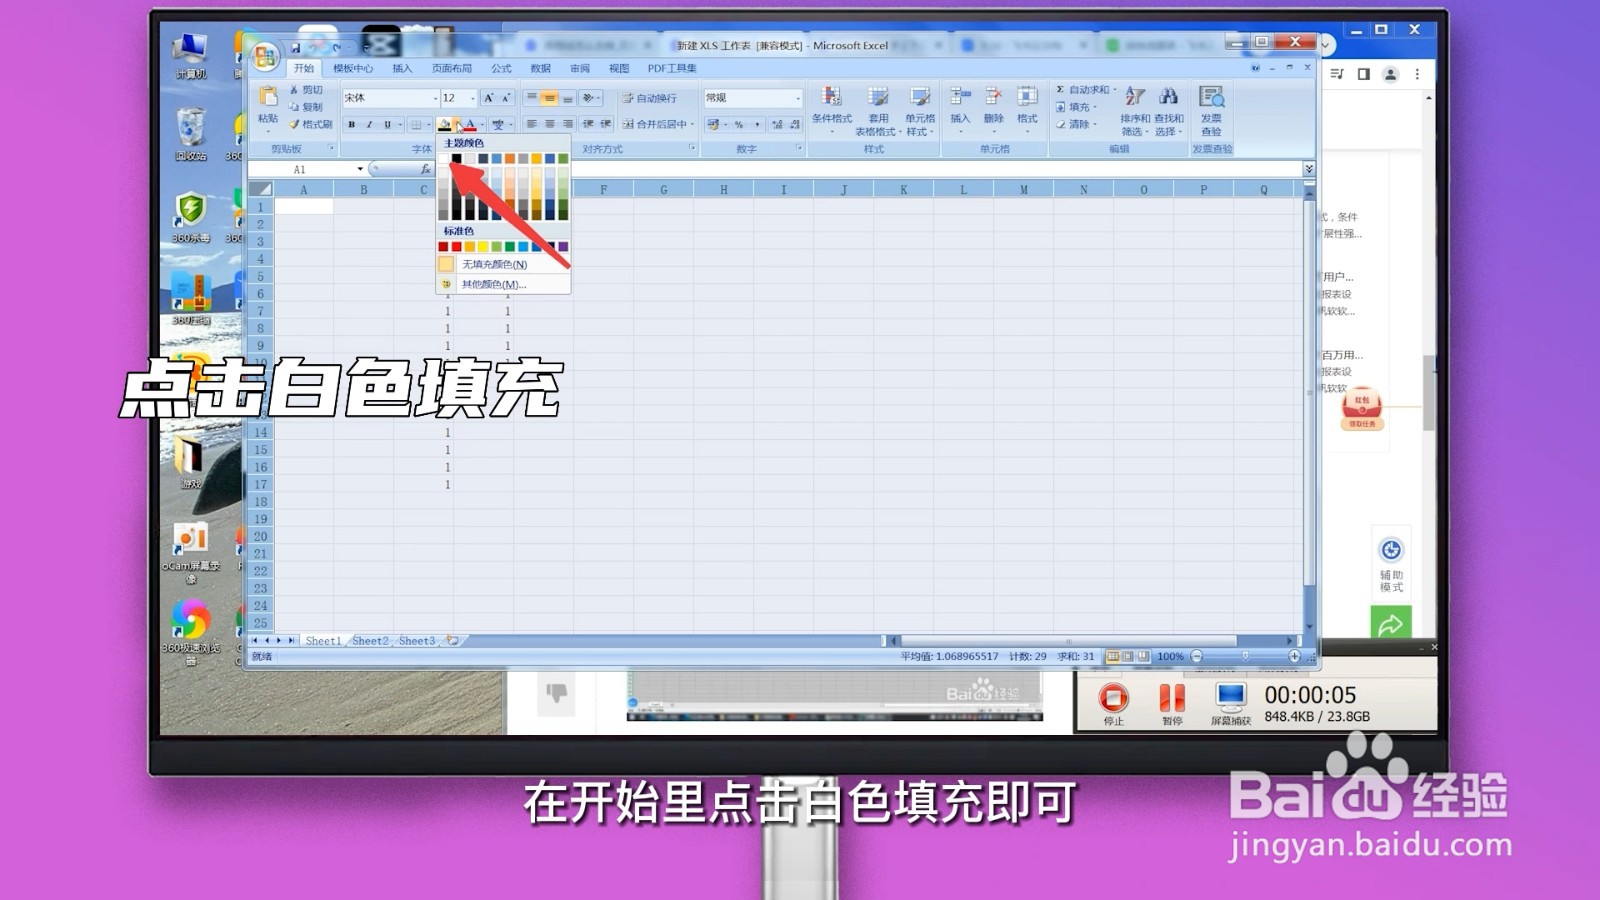
Task: Click the Cut (剪切) button
Action: point(306,90)
